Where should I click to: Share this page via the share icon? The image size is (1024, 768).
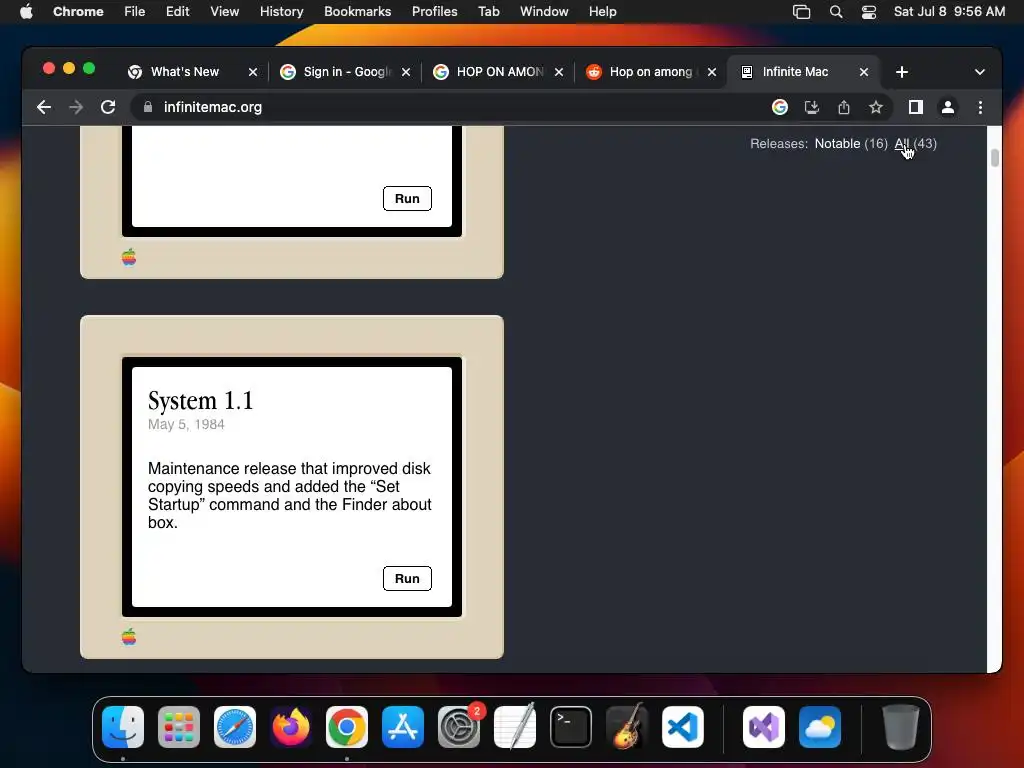[x=844, y=107]
